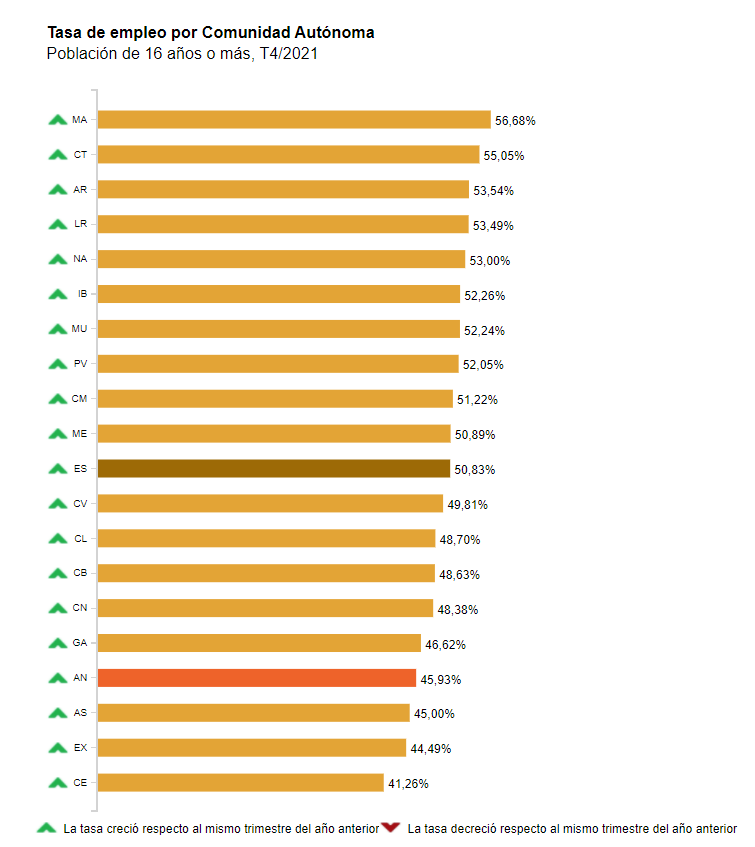Click the green arrow next to CT
755x847 pixels.
tap(57, 155)
